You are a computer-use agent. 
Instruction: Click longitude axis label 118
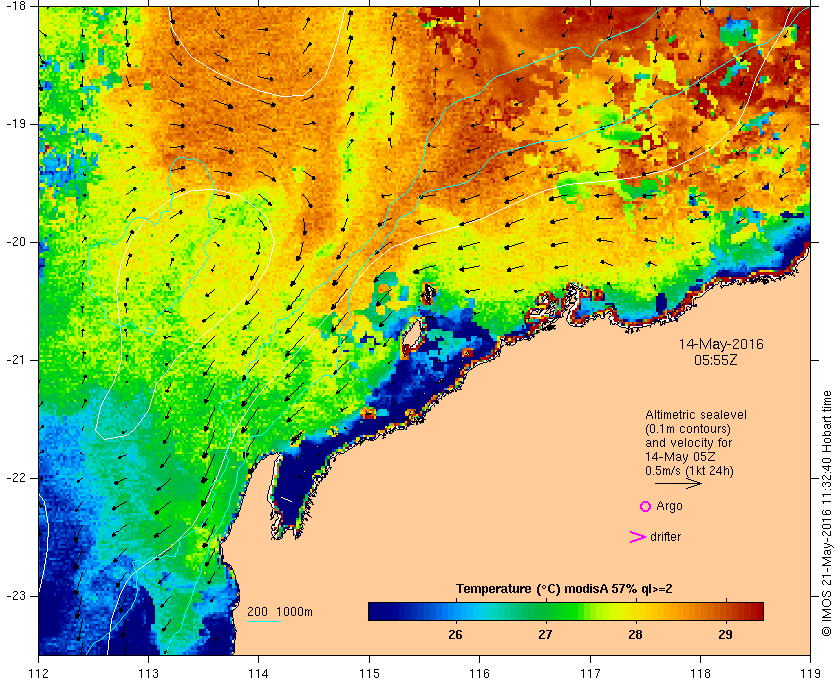pyautogui.click(x=700, y=673)
